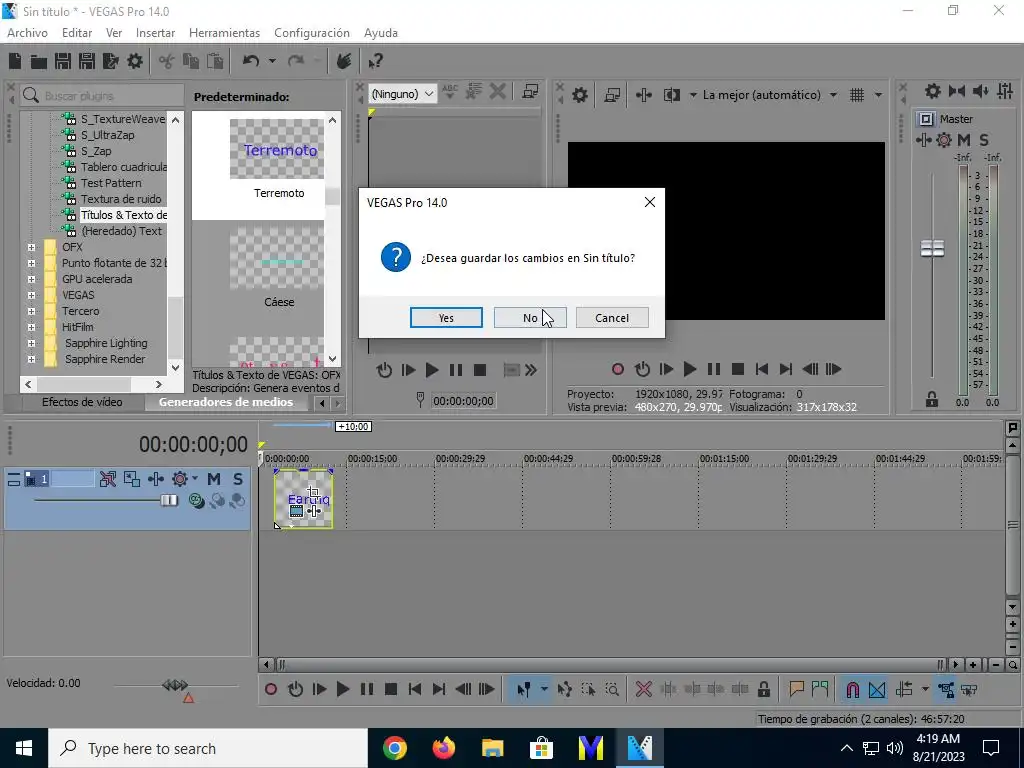Expand the HitFilm folder

(x=31, y=327)
